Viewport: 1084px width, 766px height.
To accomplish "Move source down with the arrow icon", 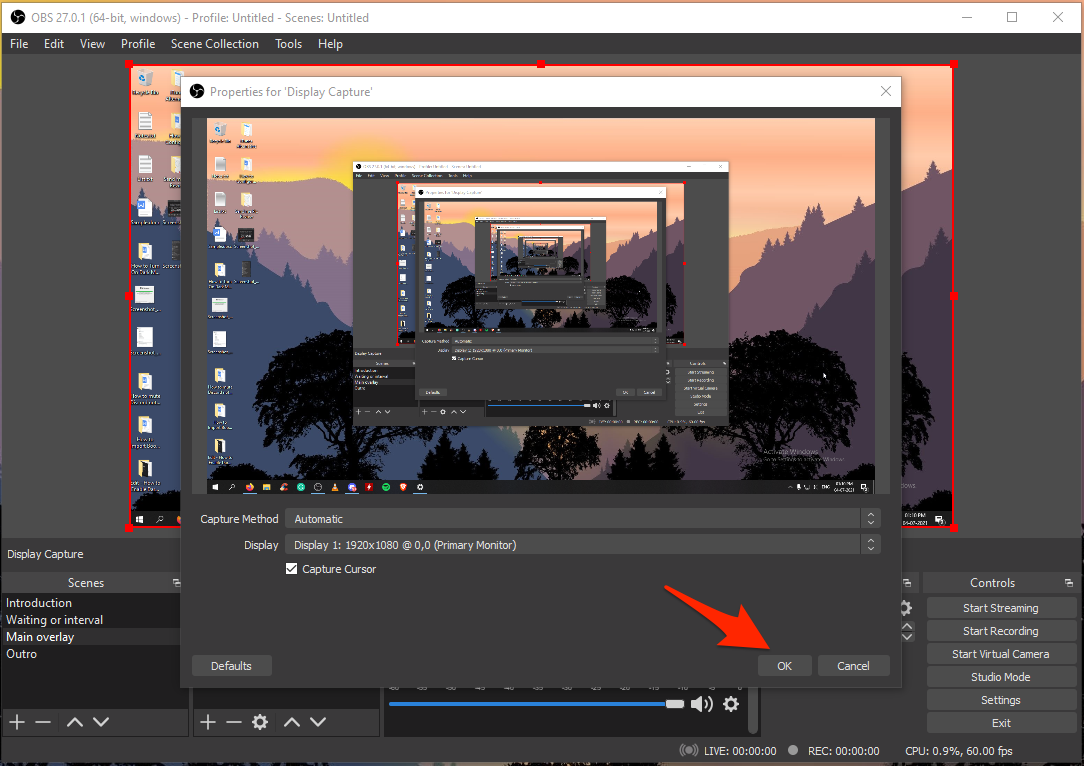I will click(x=318, y=722).
